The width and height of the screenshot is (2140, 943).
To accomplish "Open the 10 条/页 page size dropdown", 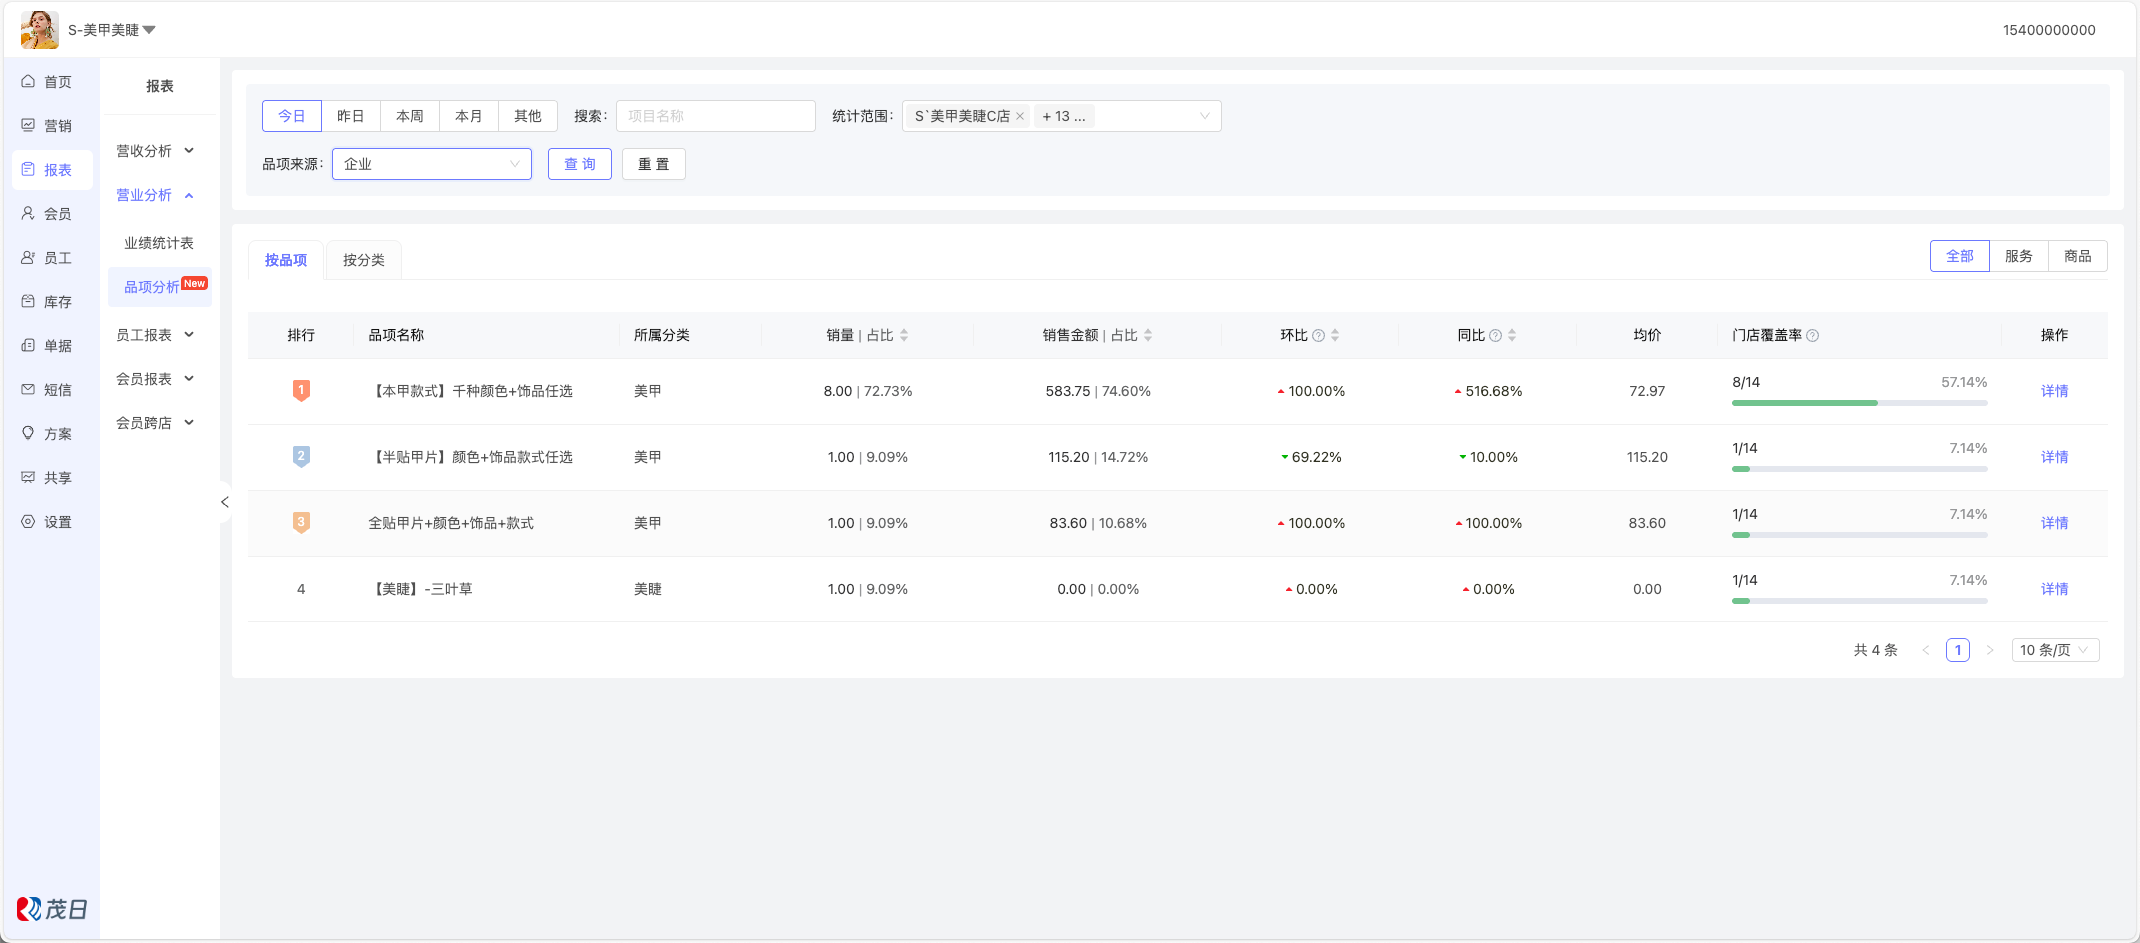I will tap(2054, 650).
